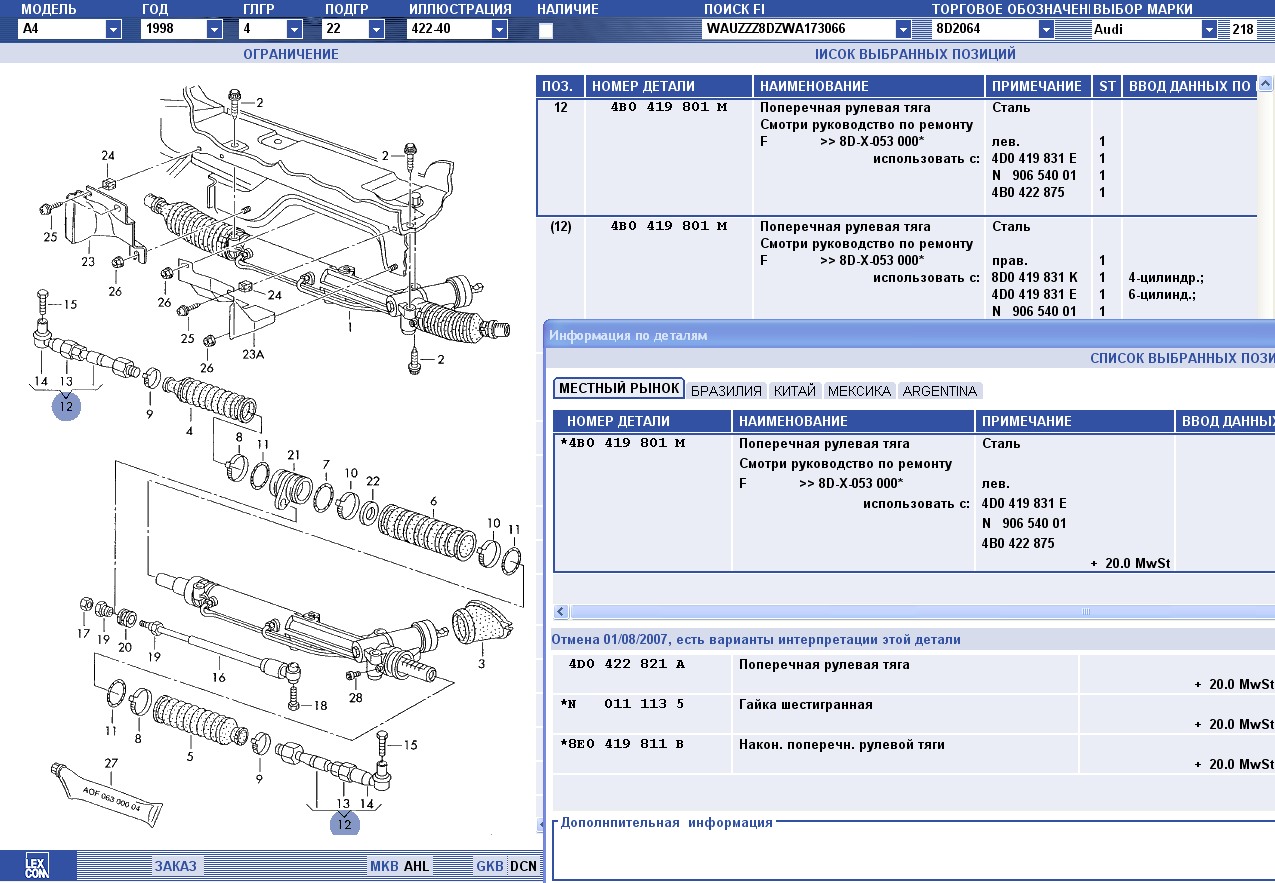Click position number 22 in the diagram
The image size is (1275, 883).
tap(373, 481)
